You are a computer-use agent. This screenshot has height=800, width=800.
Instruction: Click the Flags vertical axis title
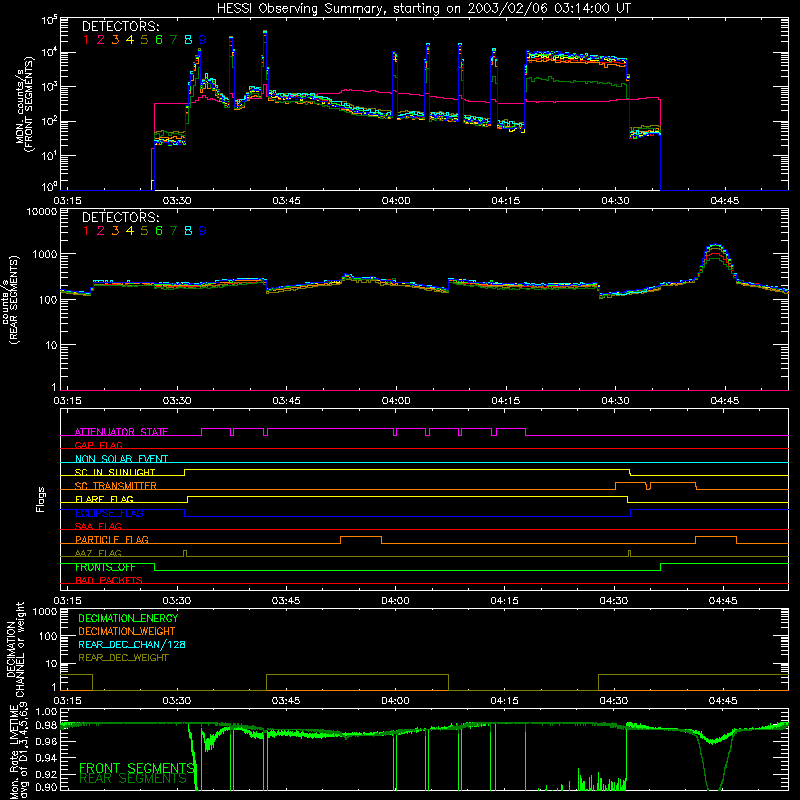tap(41, 499)
